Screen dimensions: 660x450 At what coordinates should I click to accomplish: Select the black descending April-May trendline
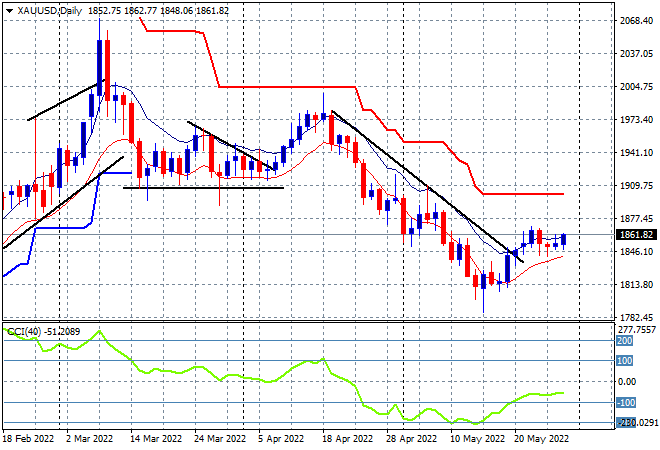tap(420, 180)
